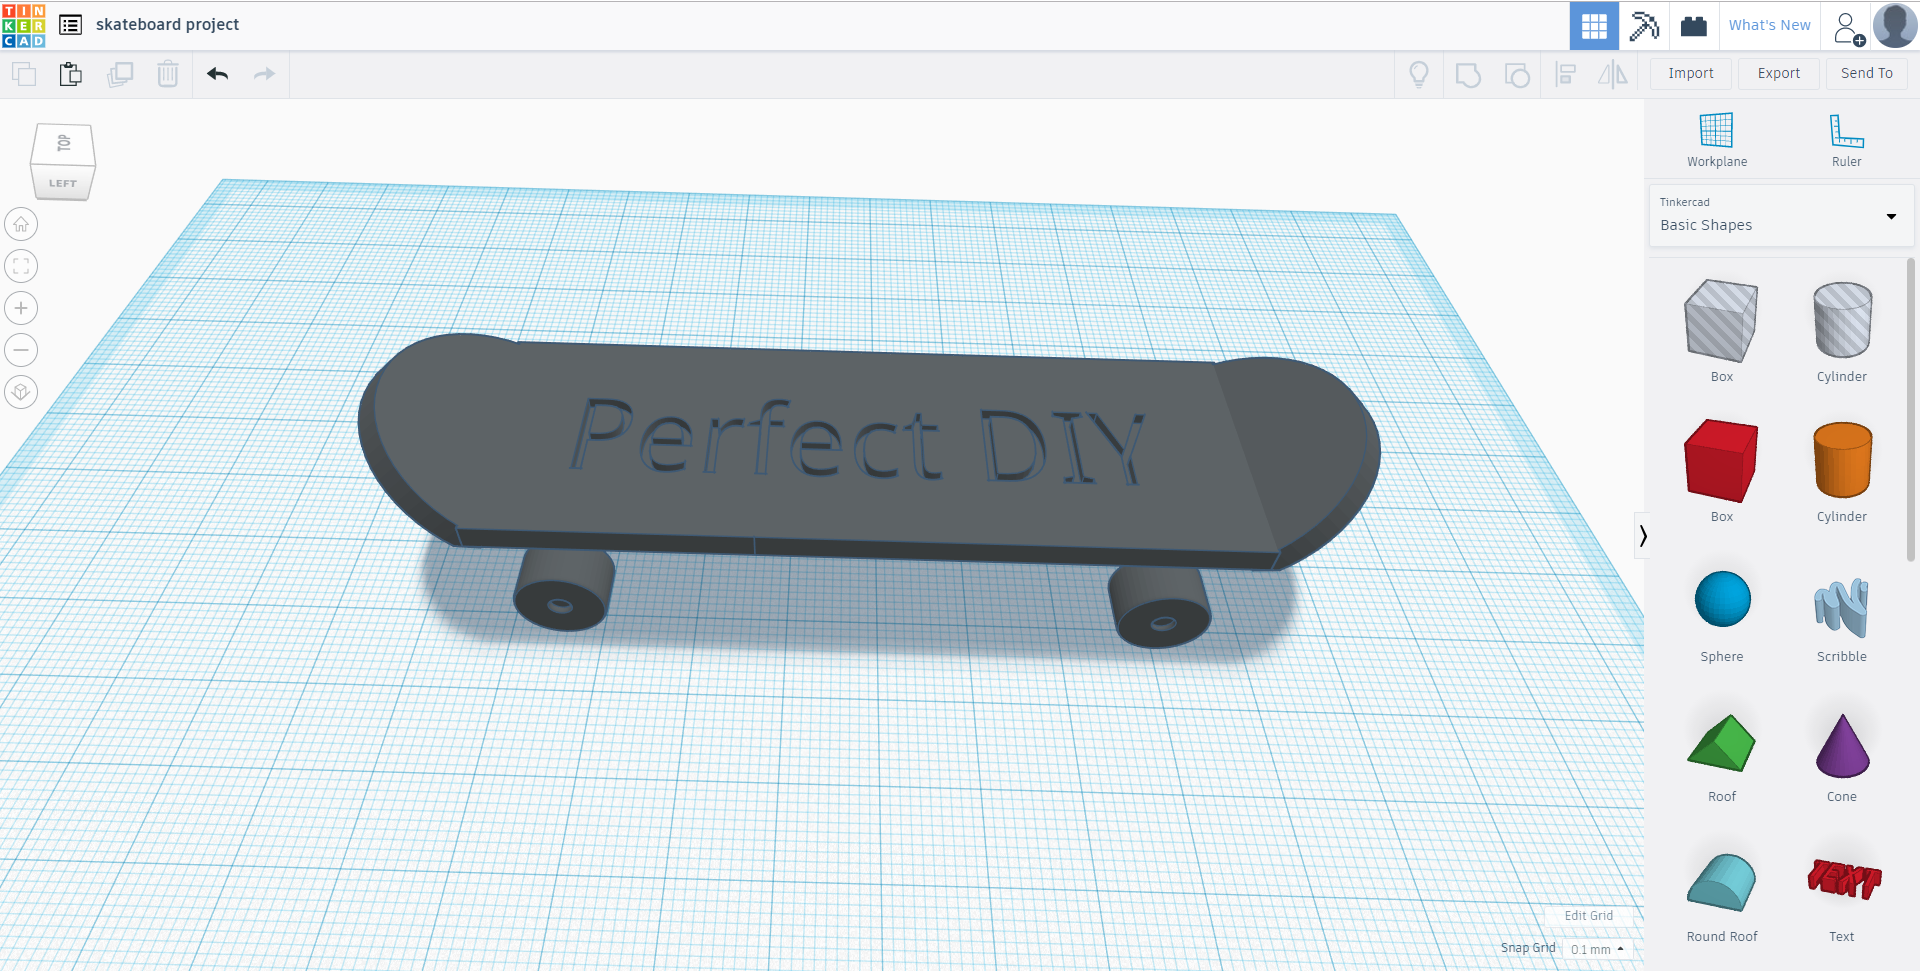This screenshot has width=1920, height=971.
Task: Click the Paste icon
Action: (x=70, y=74)
